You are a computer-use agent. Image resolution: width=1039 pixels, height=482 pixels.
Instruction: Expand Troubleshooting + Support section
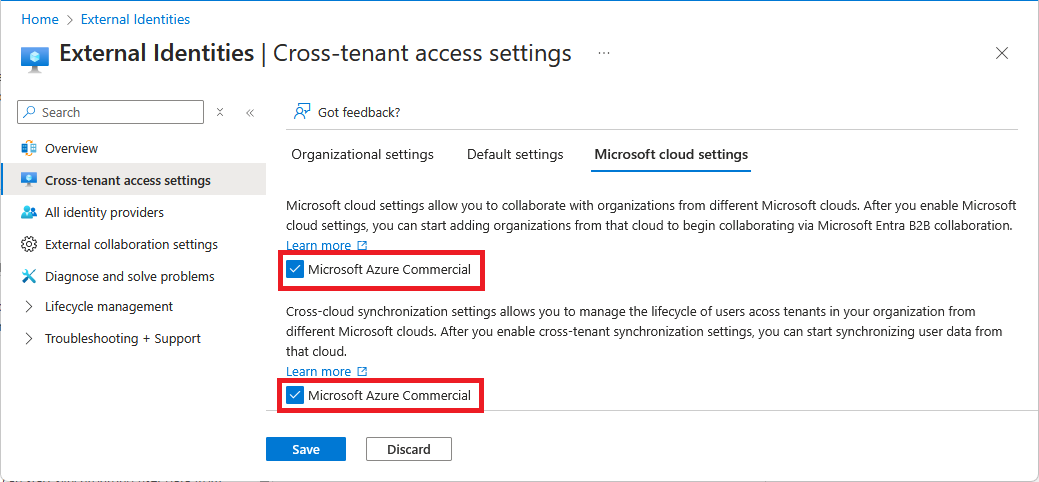(x=29, y=339)
